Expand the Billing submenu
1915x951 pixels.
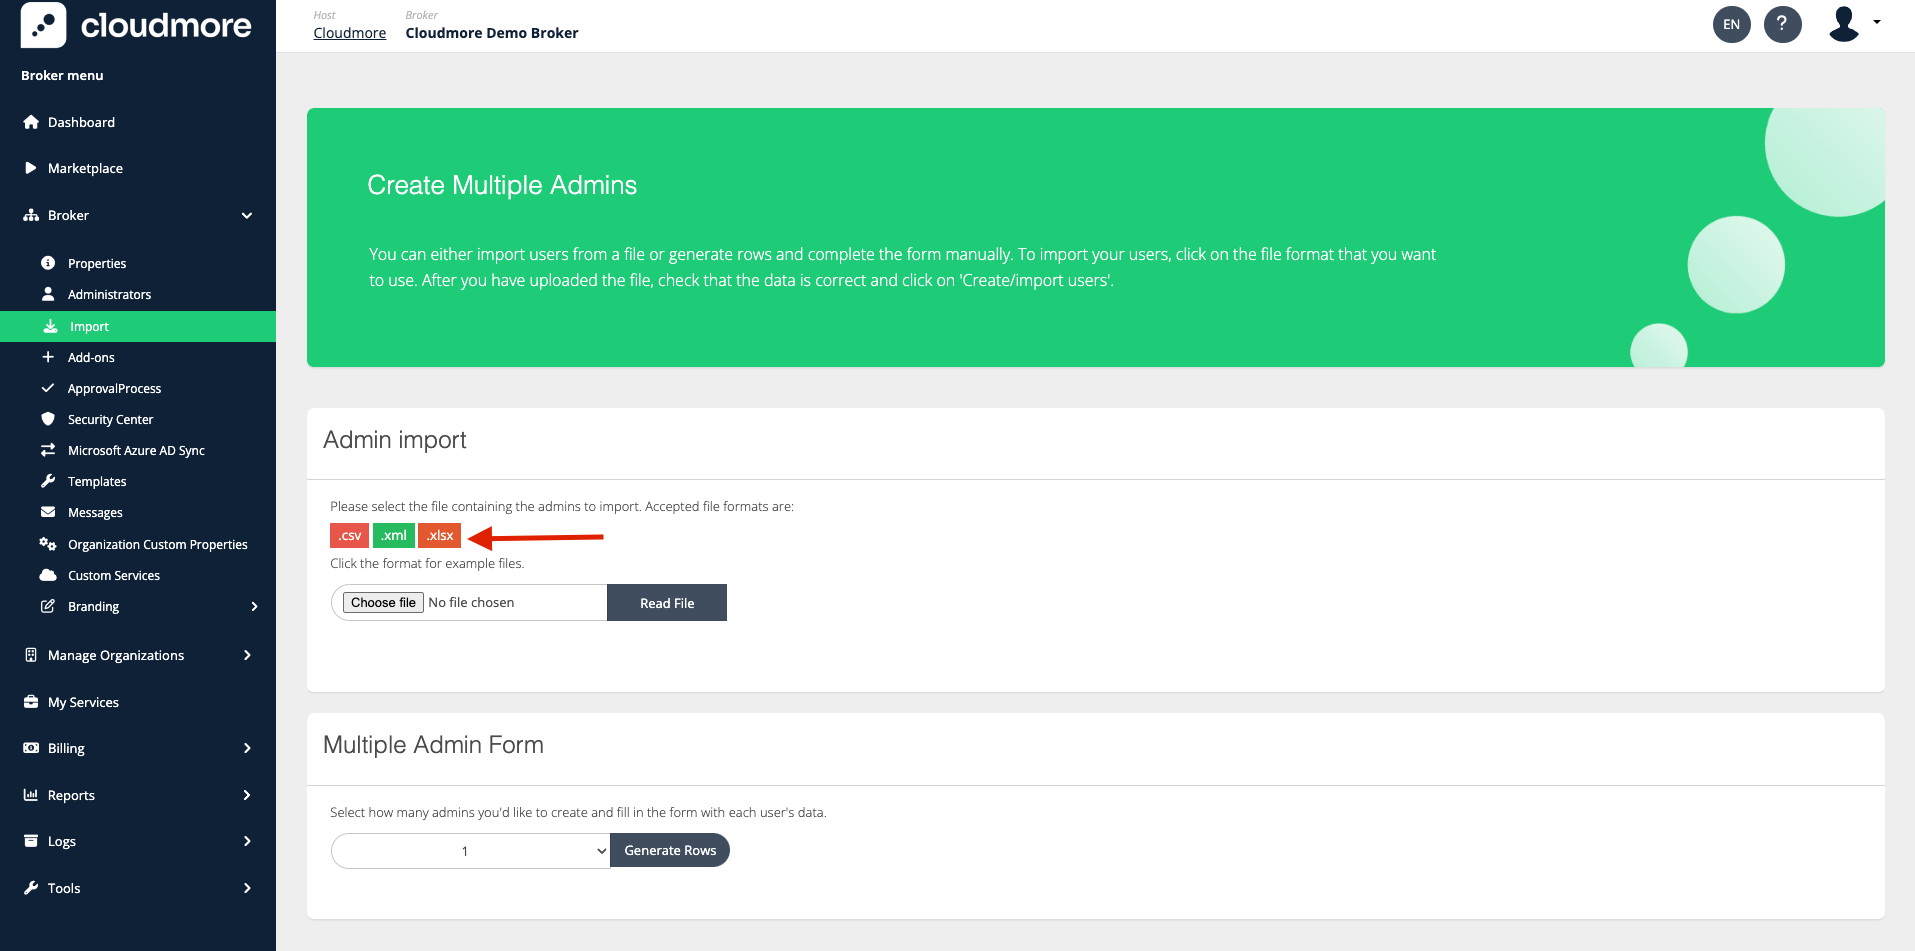(247, 748)
